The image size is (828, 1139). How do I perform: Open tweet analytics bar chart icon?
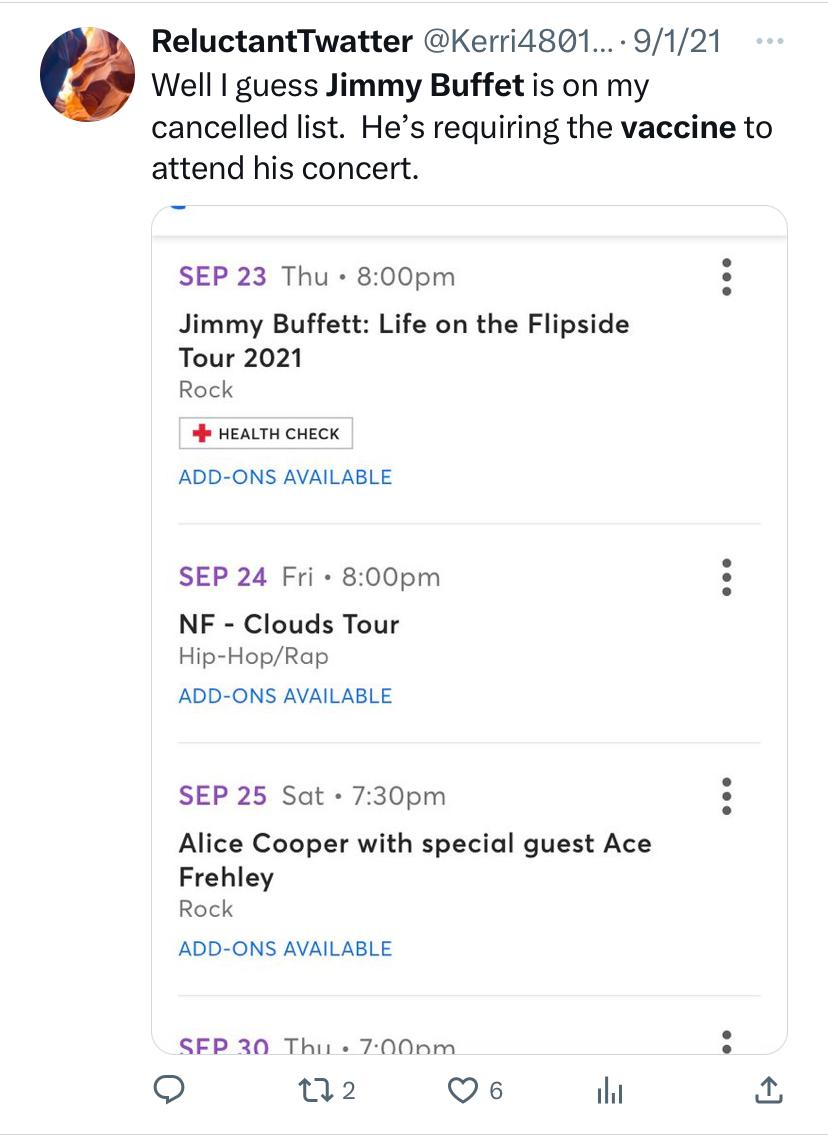(610, 1090)
